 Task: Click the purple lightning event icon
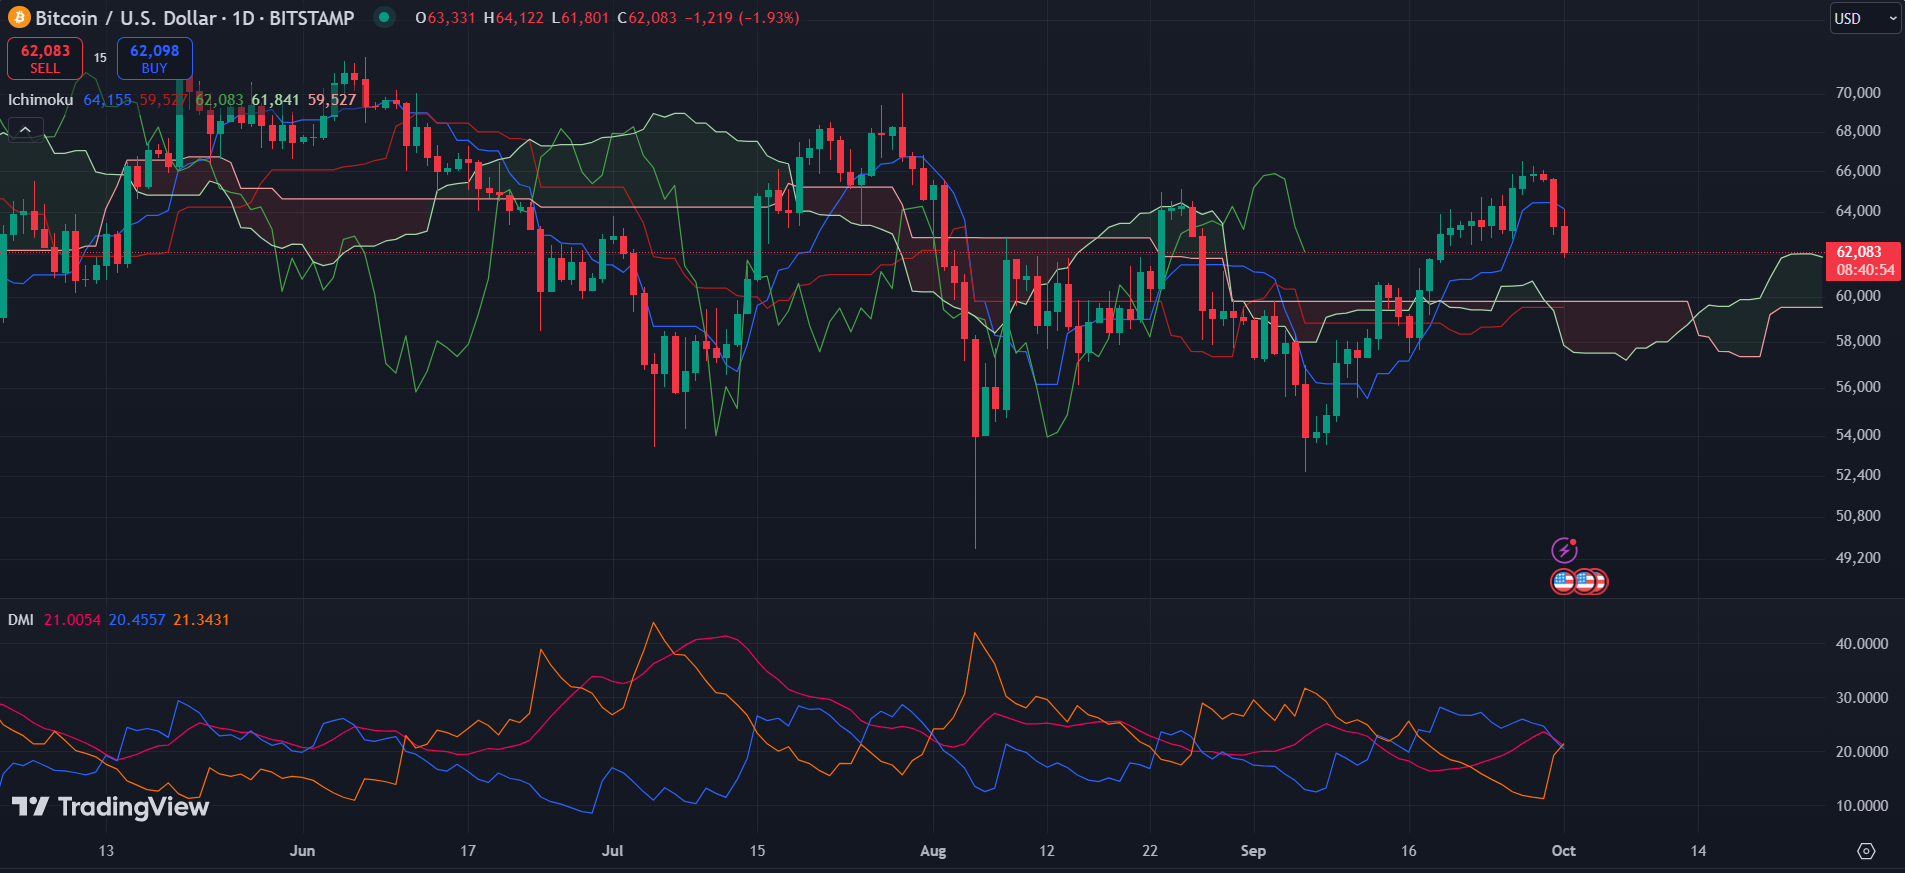point(1564,550)
